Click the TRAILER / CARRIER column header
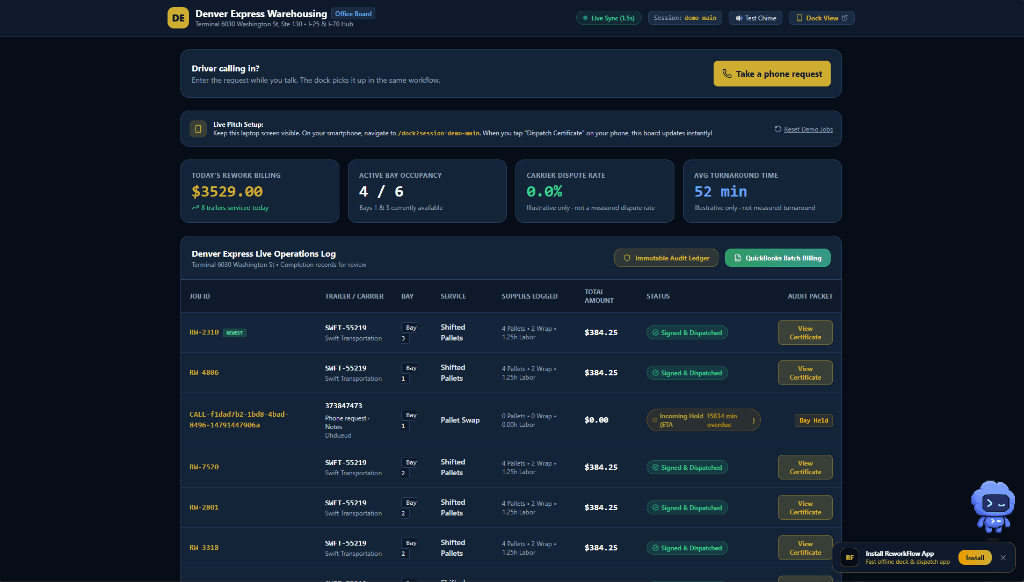The height and width of the screenshot is (582, 1024). pos(354,297)
